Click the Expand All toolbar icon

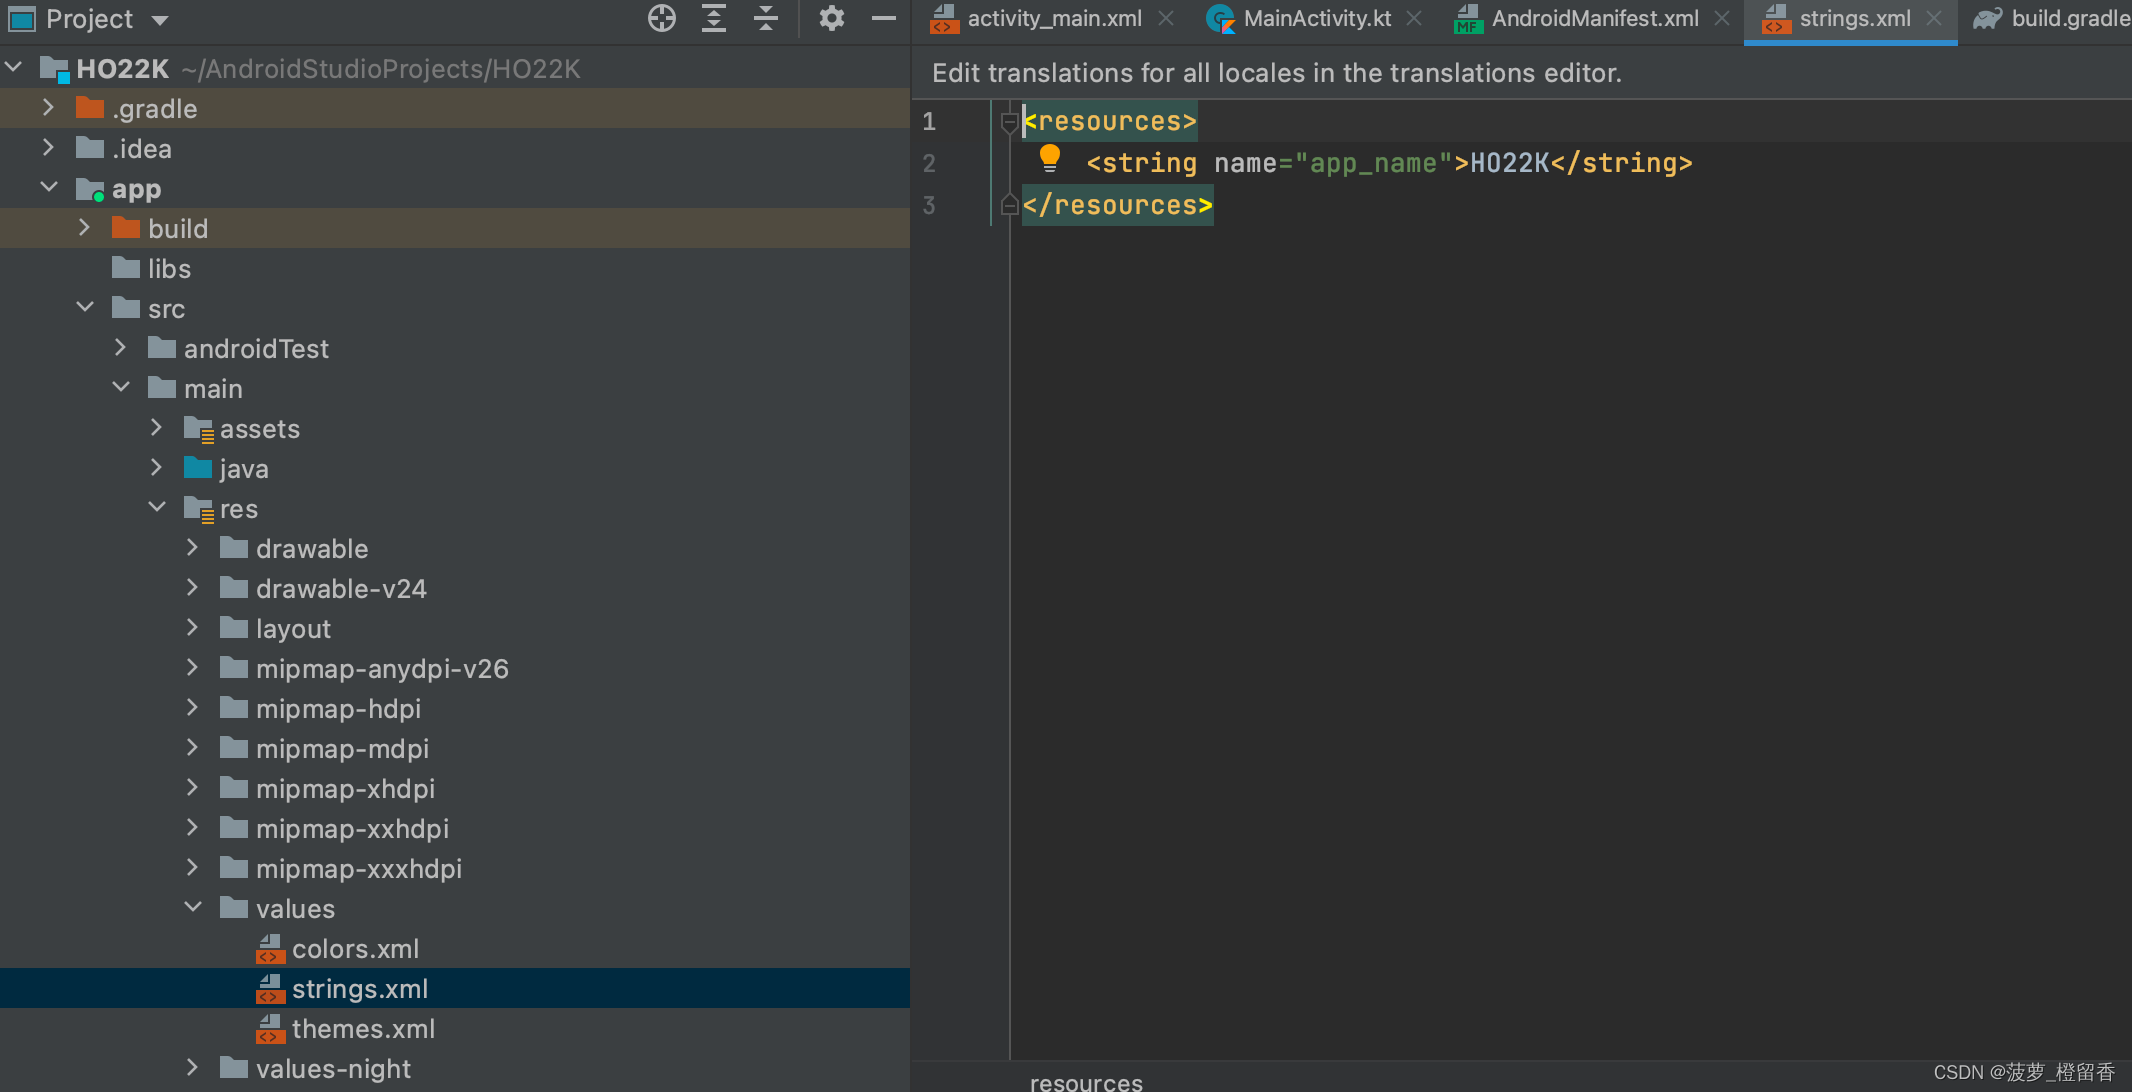point(714,18)
